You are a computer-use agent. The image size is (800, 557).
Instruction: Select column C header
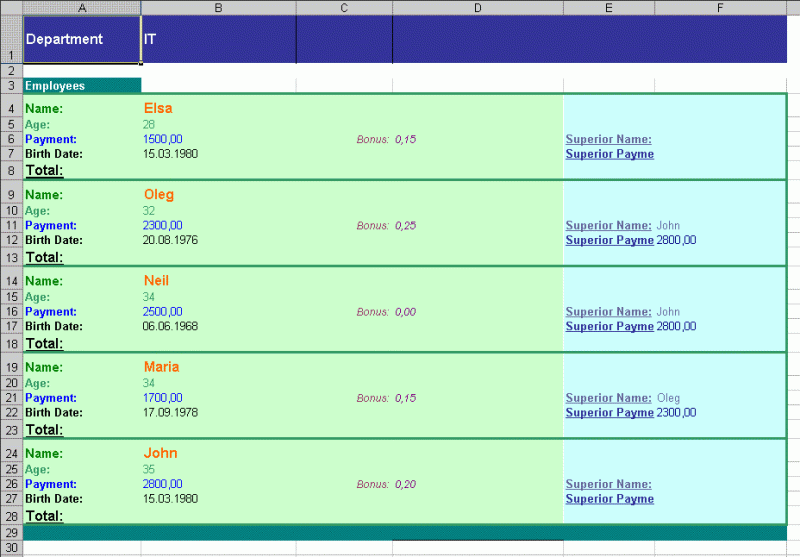point(344,8)
